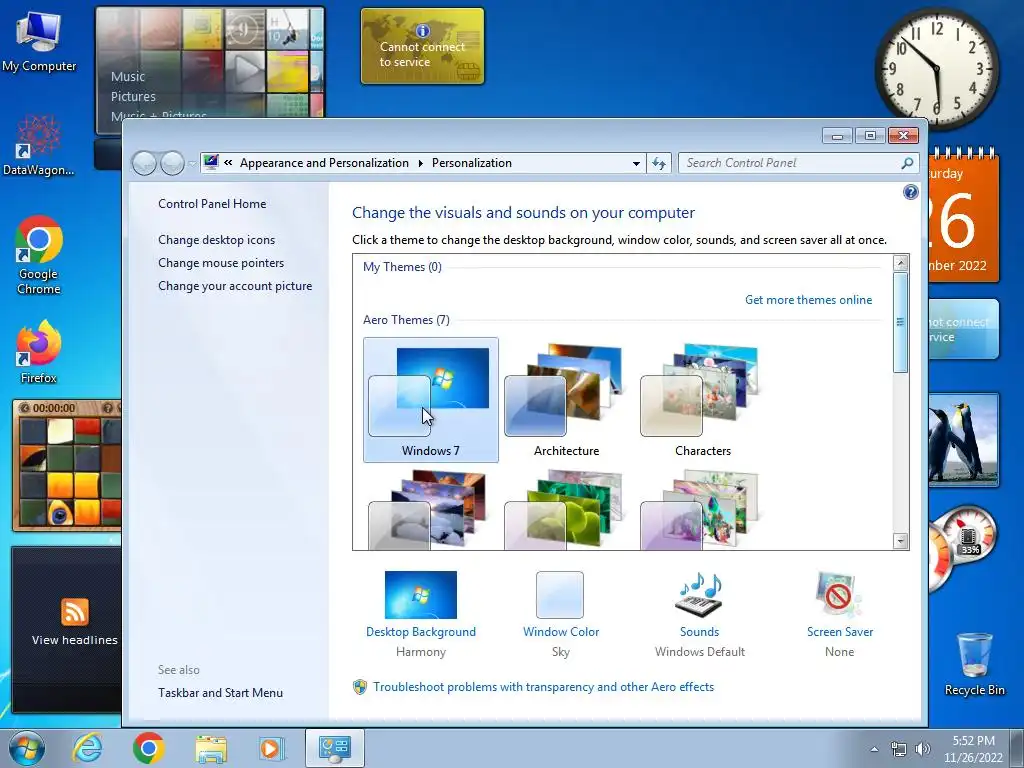This screenshot has height=768, width=1024.
Task: Click Get more themes online
Action: click(x=808, y=300)
